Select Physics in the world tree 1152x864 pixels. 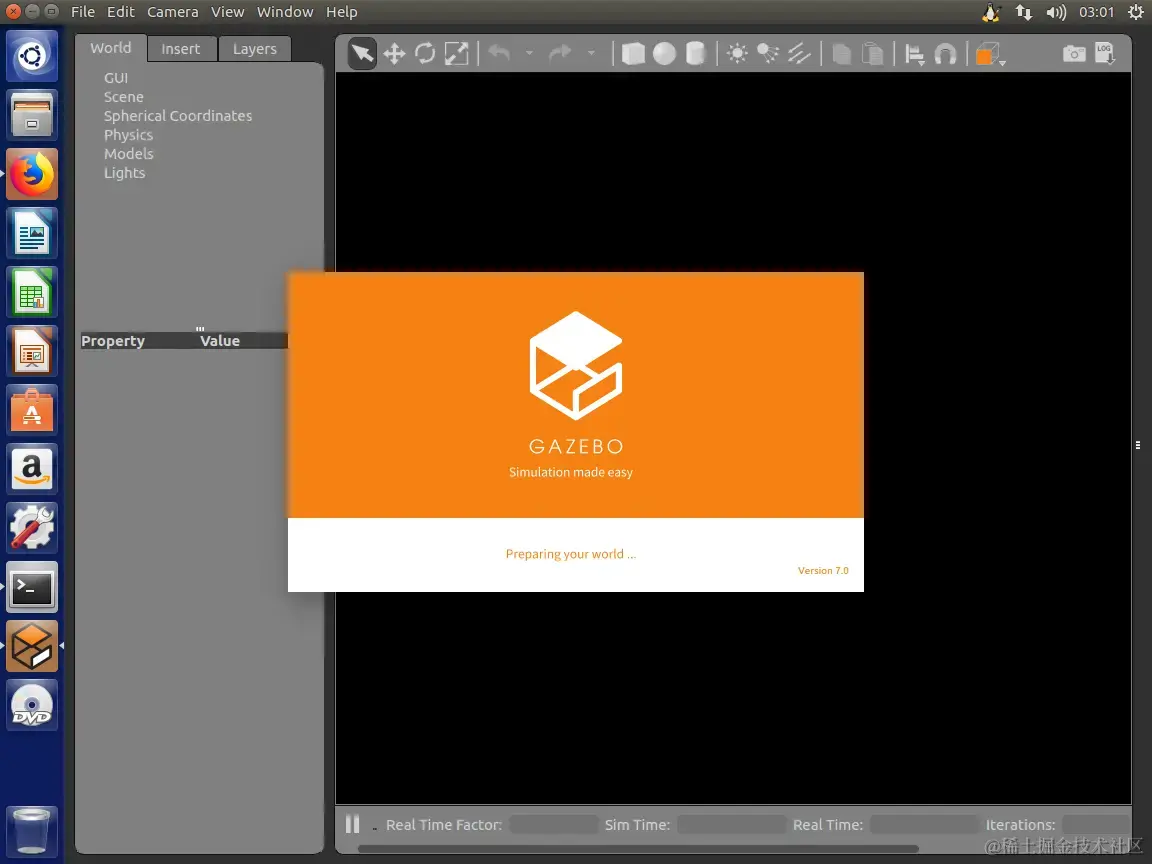[129, 134]
